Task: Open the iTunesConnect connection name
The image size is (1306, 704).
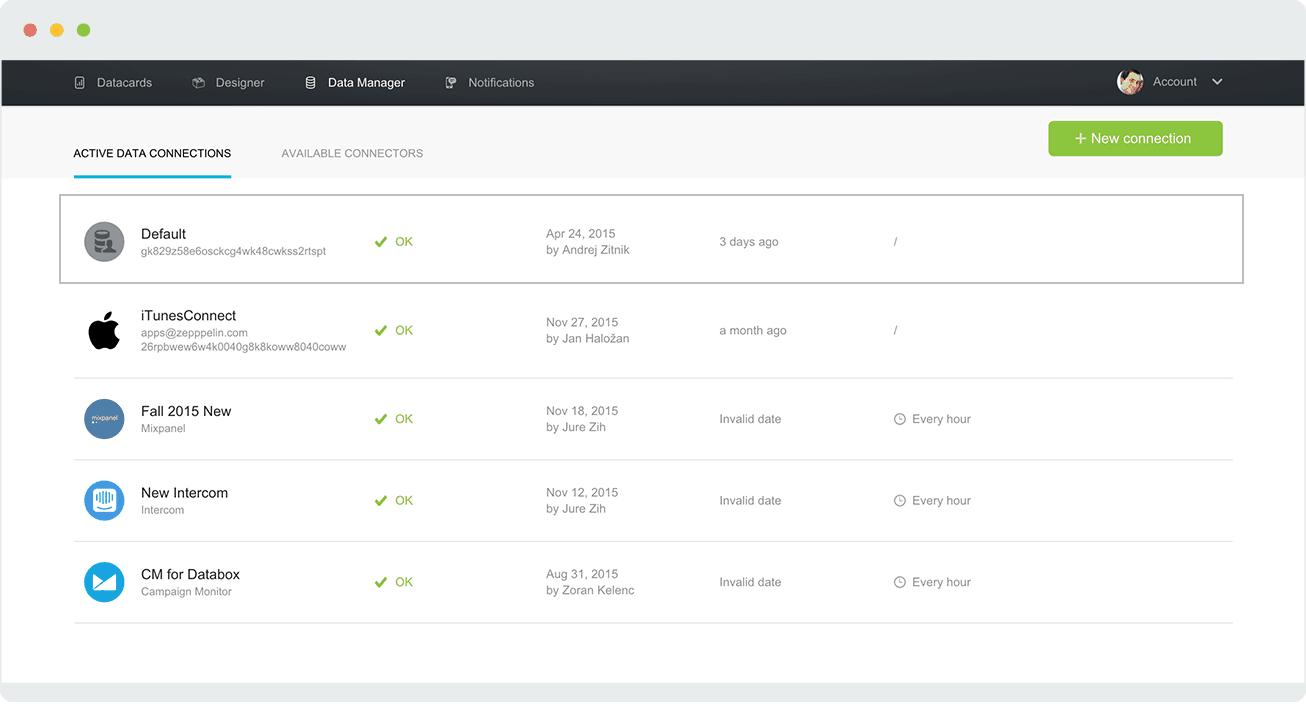Action: tap(188, 316)
